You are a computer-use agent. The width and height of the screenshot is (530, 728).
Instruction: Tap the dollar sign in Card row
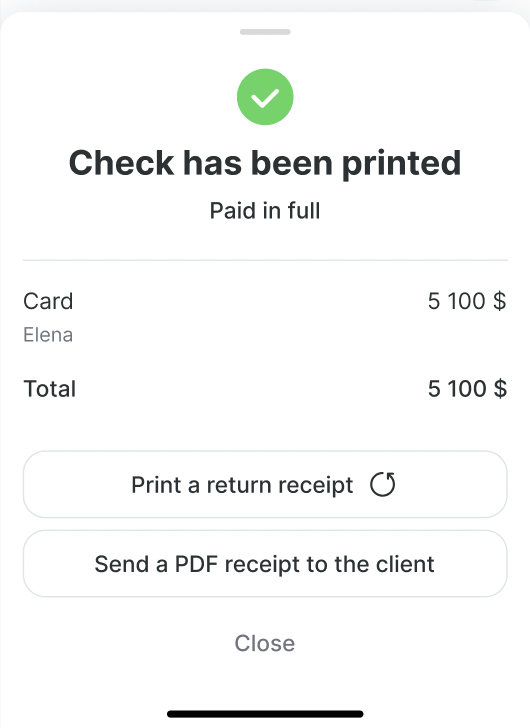point(500,301)
